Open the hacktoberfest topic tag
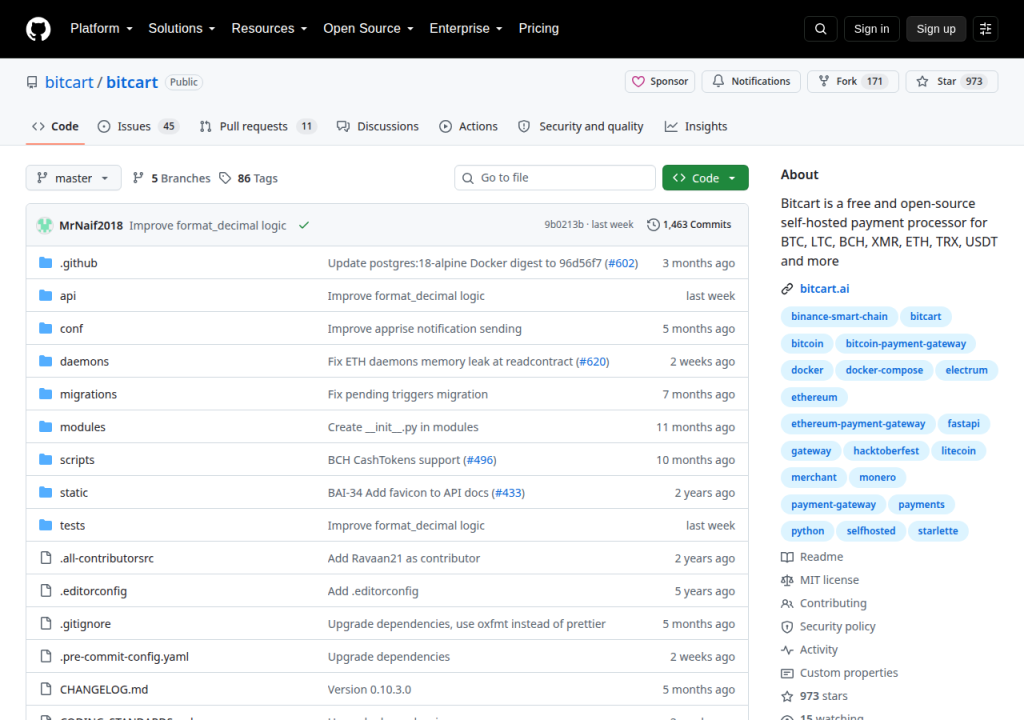This screenshot has width=1024, height=720. (x=886, y=451)
